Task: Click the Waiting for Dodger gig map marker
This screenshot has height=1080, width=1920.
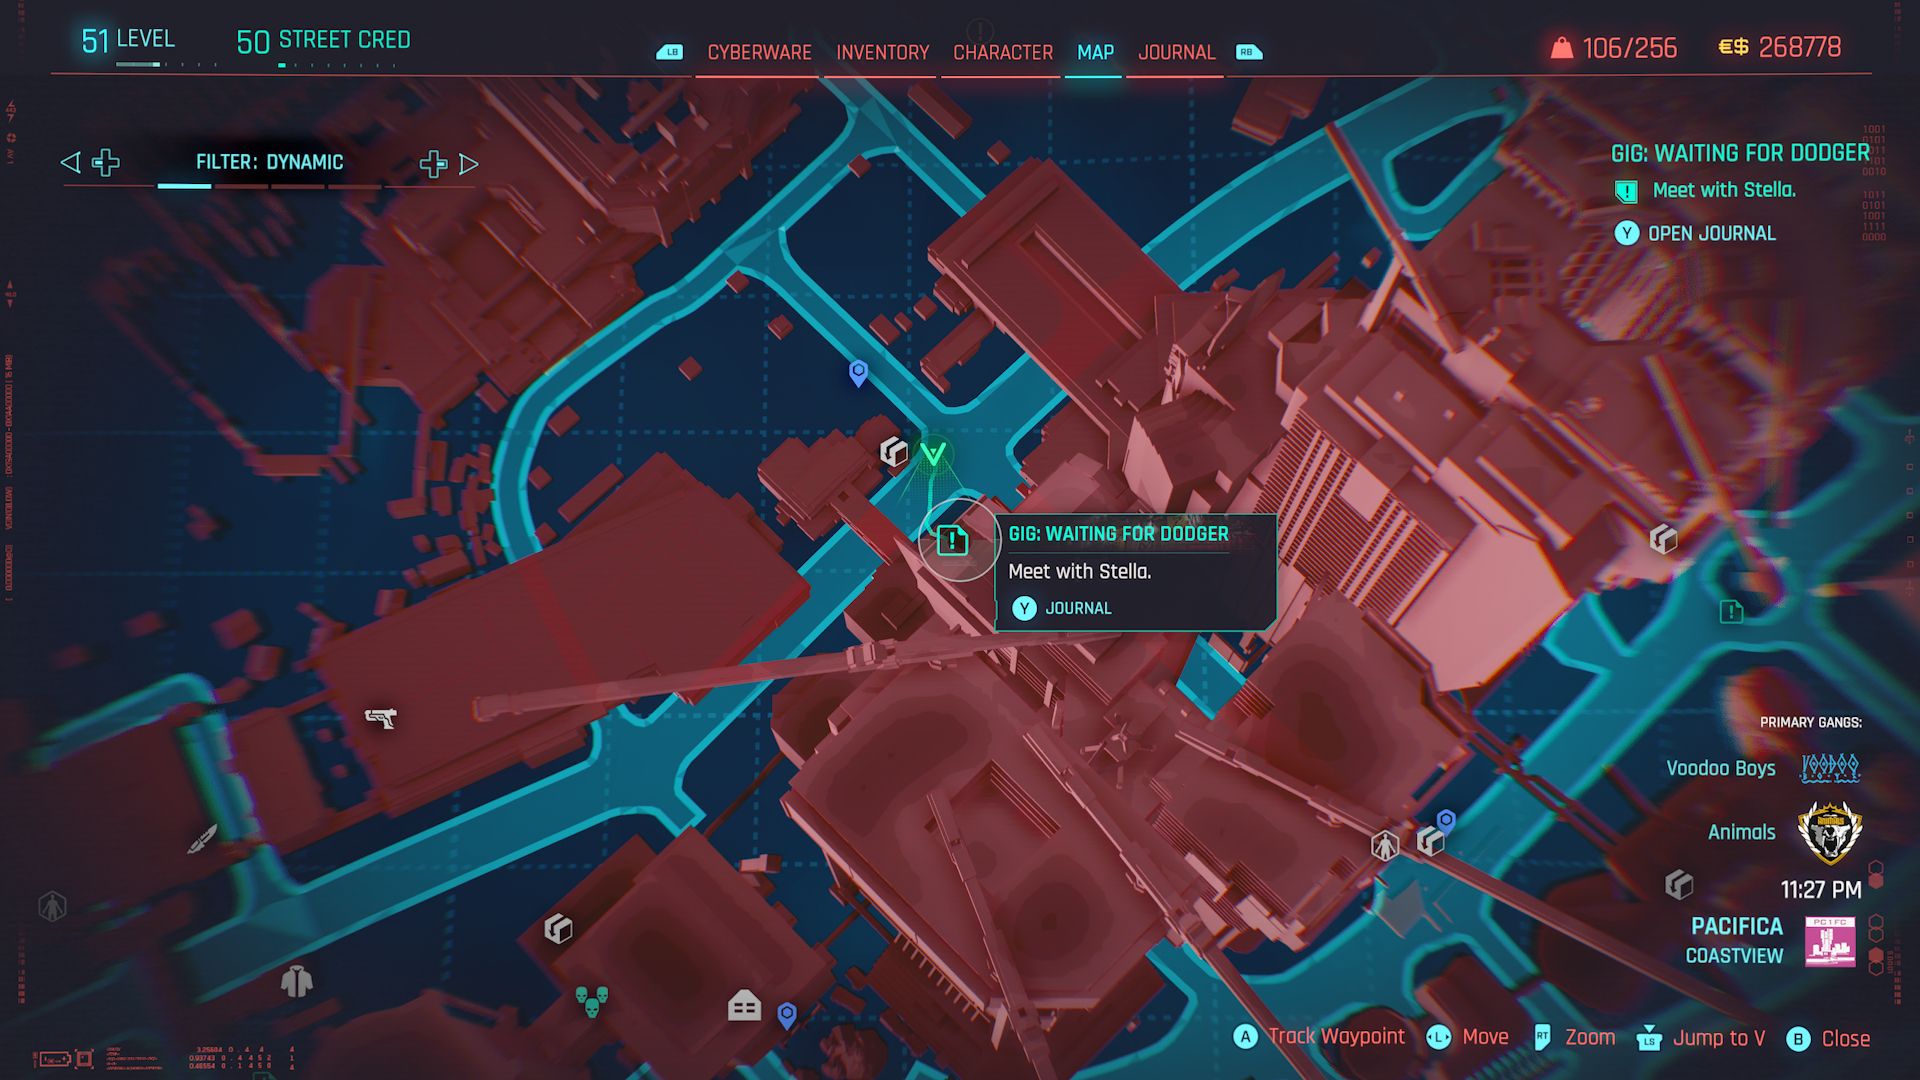Action: tap(953, 541)
